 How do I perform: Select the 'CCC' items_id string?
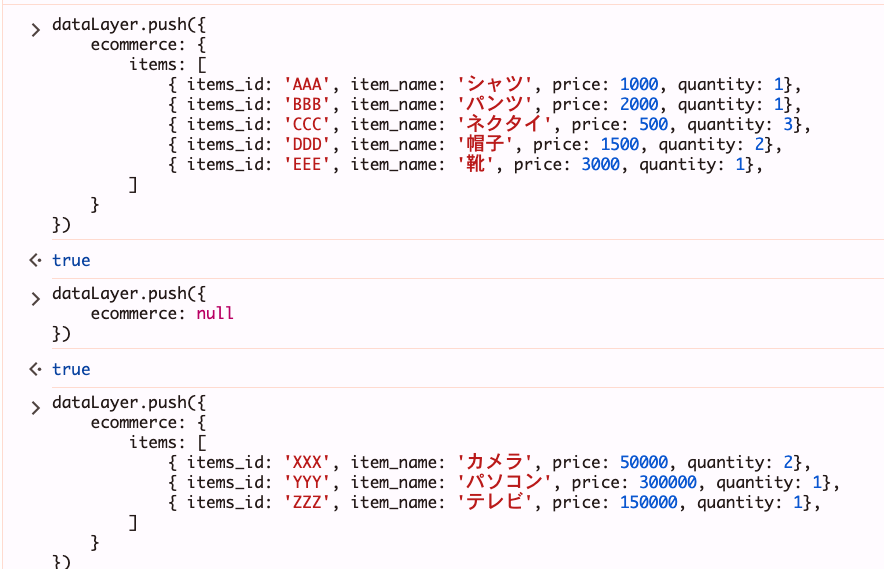(307, 125)
